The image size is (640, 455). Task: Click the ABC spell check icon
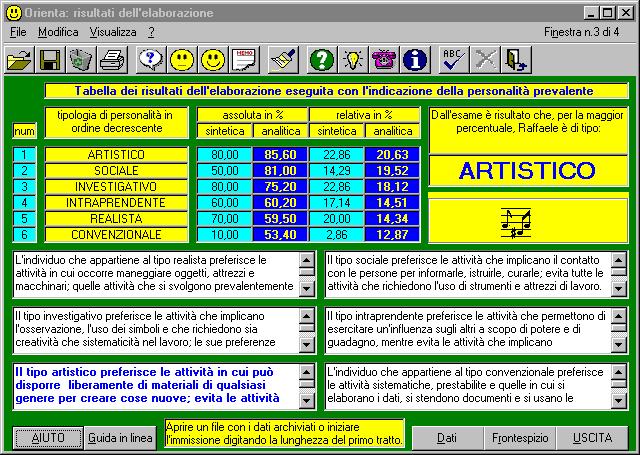pyautogui.click(x=454, y=60)
